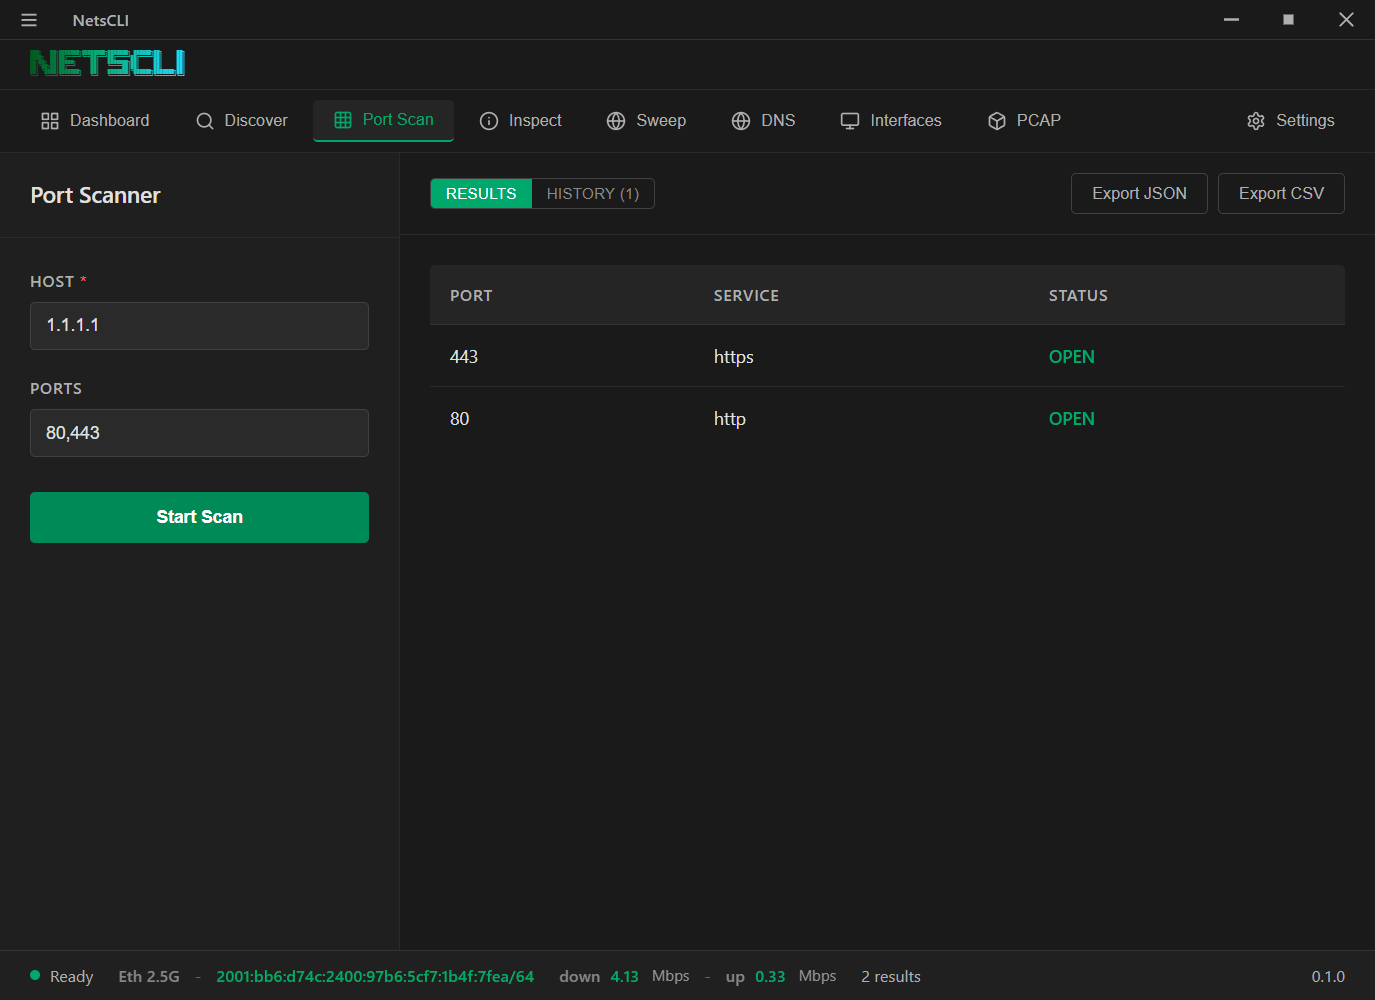Image resolution: width=1375 pixels, height=1000 pixels.
Task: Select the Discover magnifier icon
Action: (204, 120)
